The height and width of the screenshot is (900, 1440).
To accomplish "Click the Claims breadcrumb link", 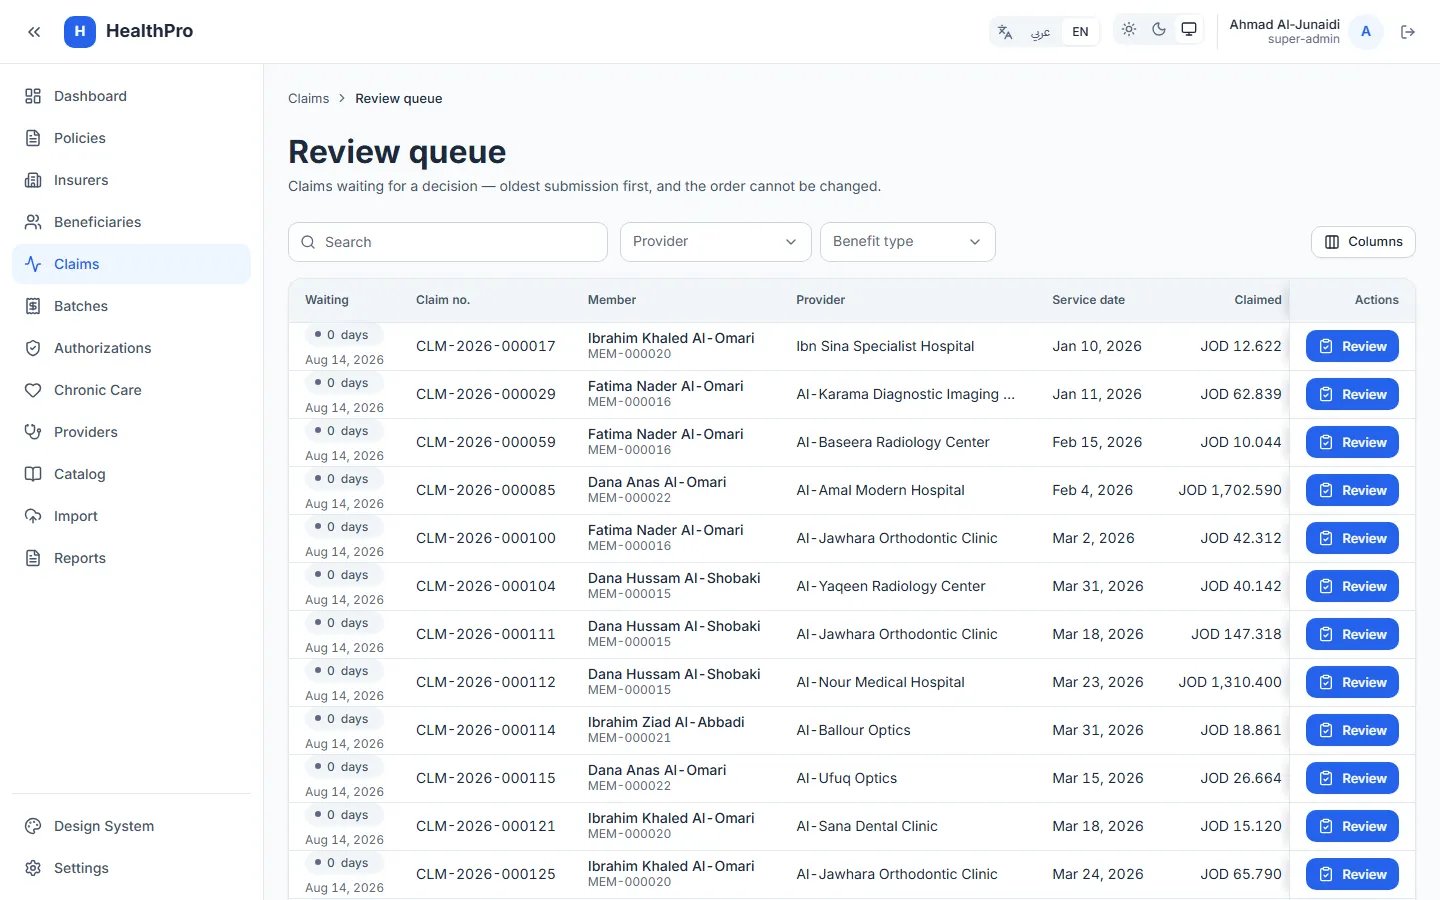I will [308, 98].
